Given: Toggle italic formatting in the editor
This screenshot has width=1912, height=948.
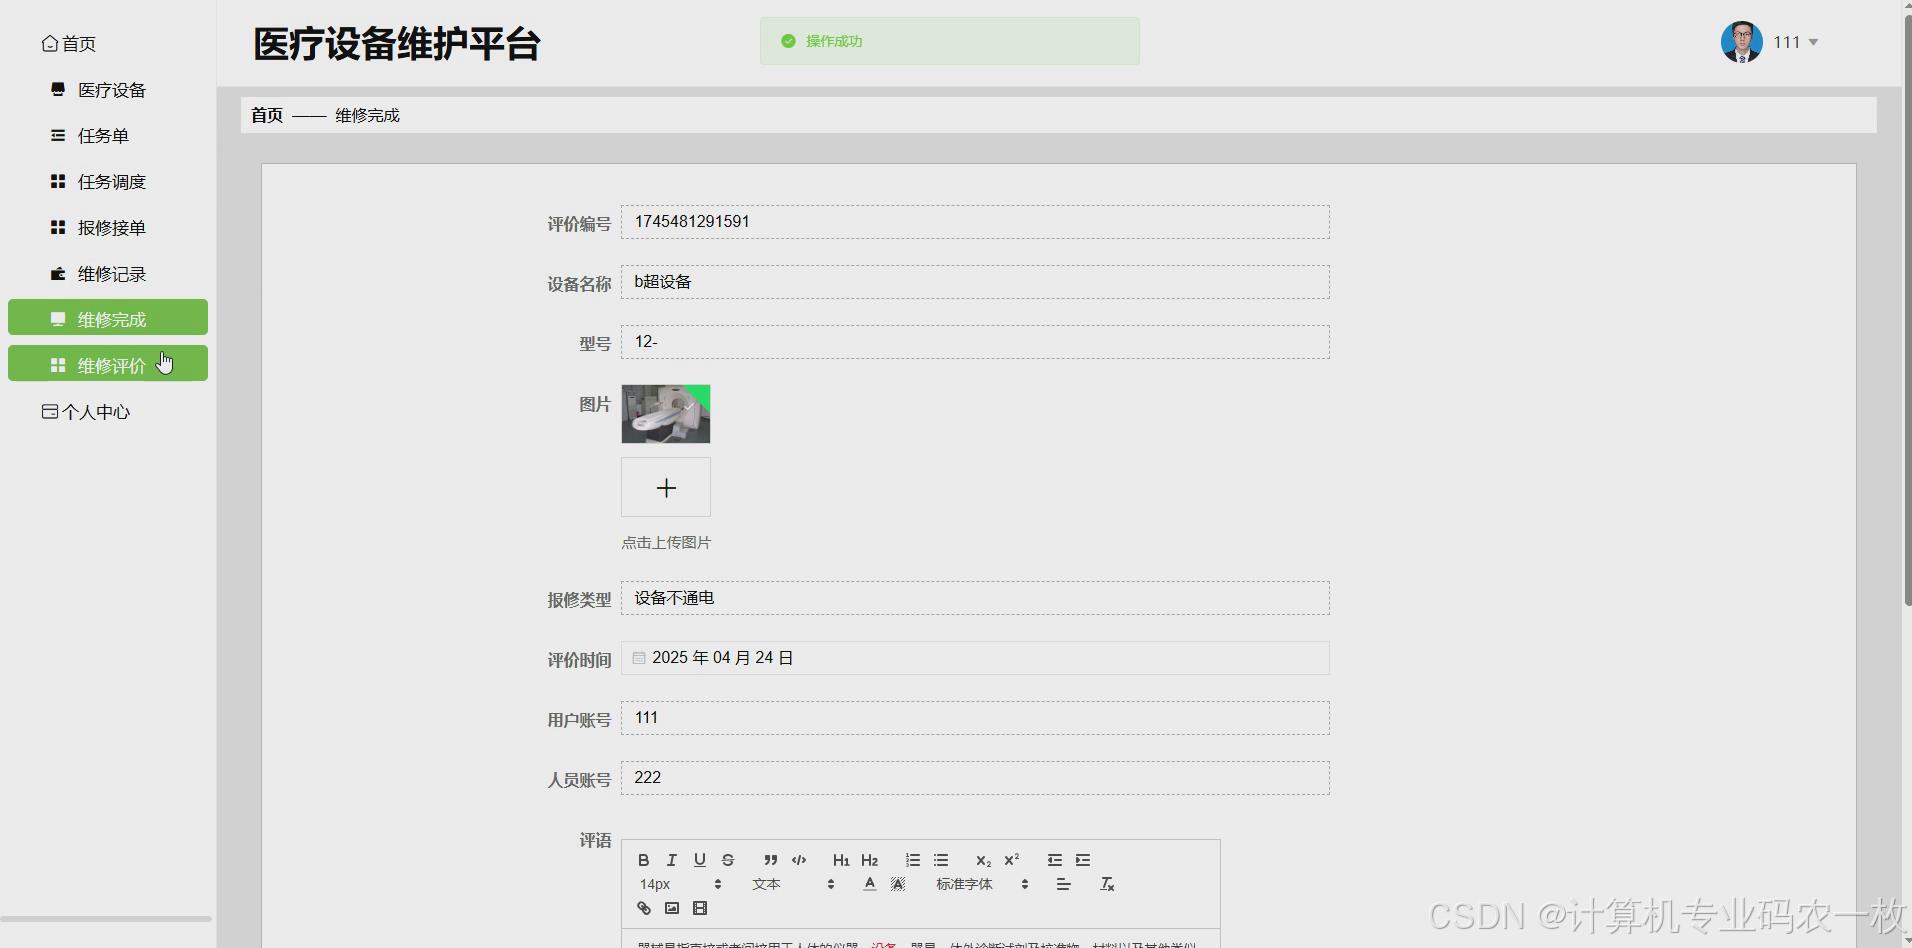Looking at the screenshot, I should [x=671, y=860].
